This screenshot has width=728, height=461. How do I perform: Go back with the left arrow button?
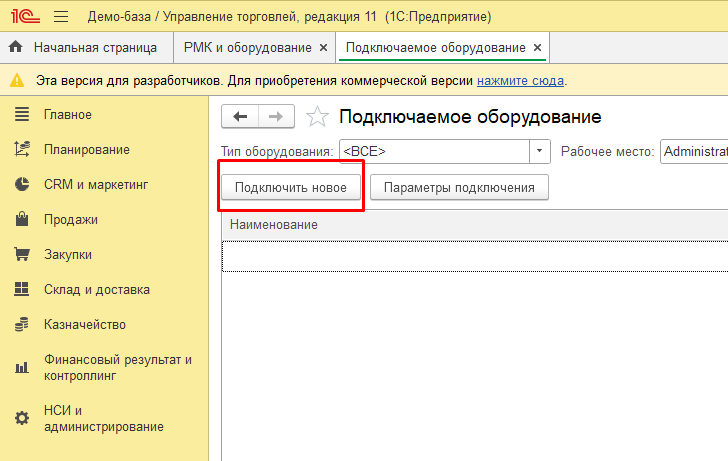240,117
